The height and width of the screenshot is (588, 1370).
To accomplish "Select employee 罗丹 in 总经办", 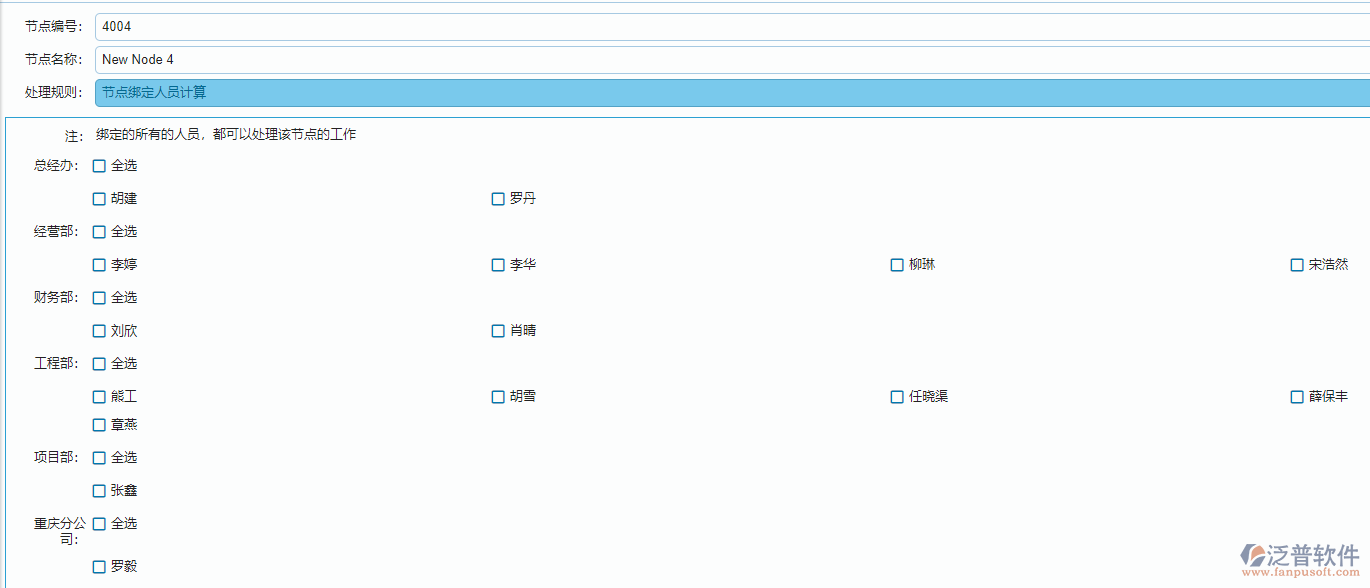I will pyautogui.click(x=498, y=198).
